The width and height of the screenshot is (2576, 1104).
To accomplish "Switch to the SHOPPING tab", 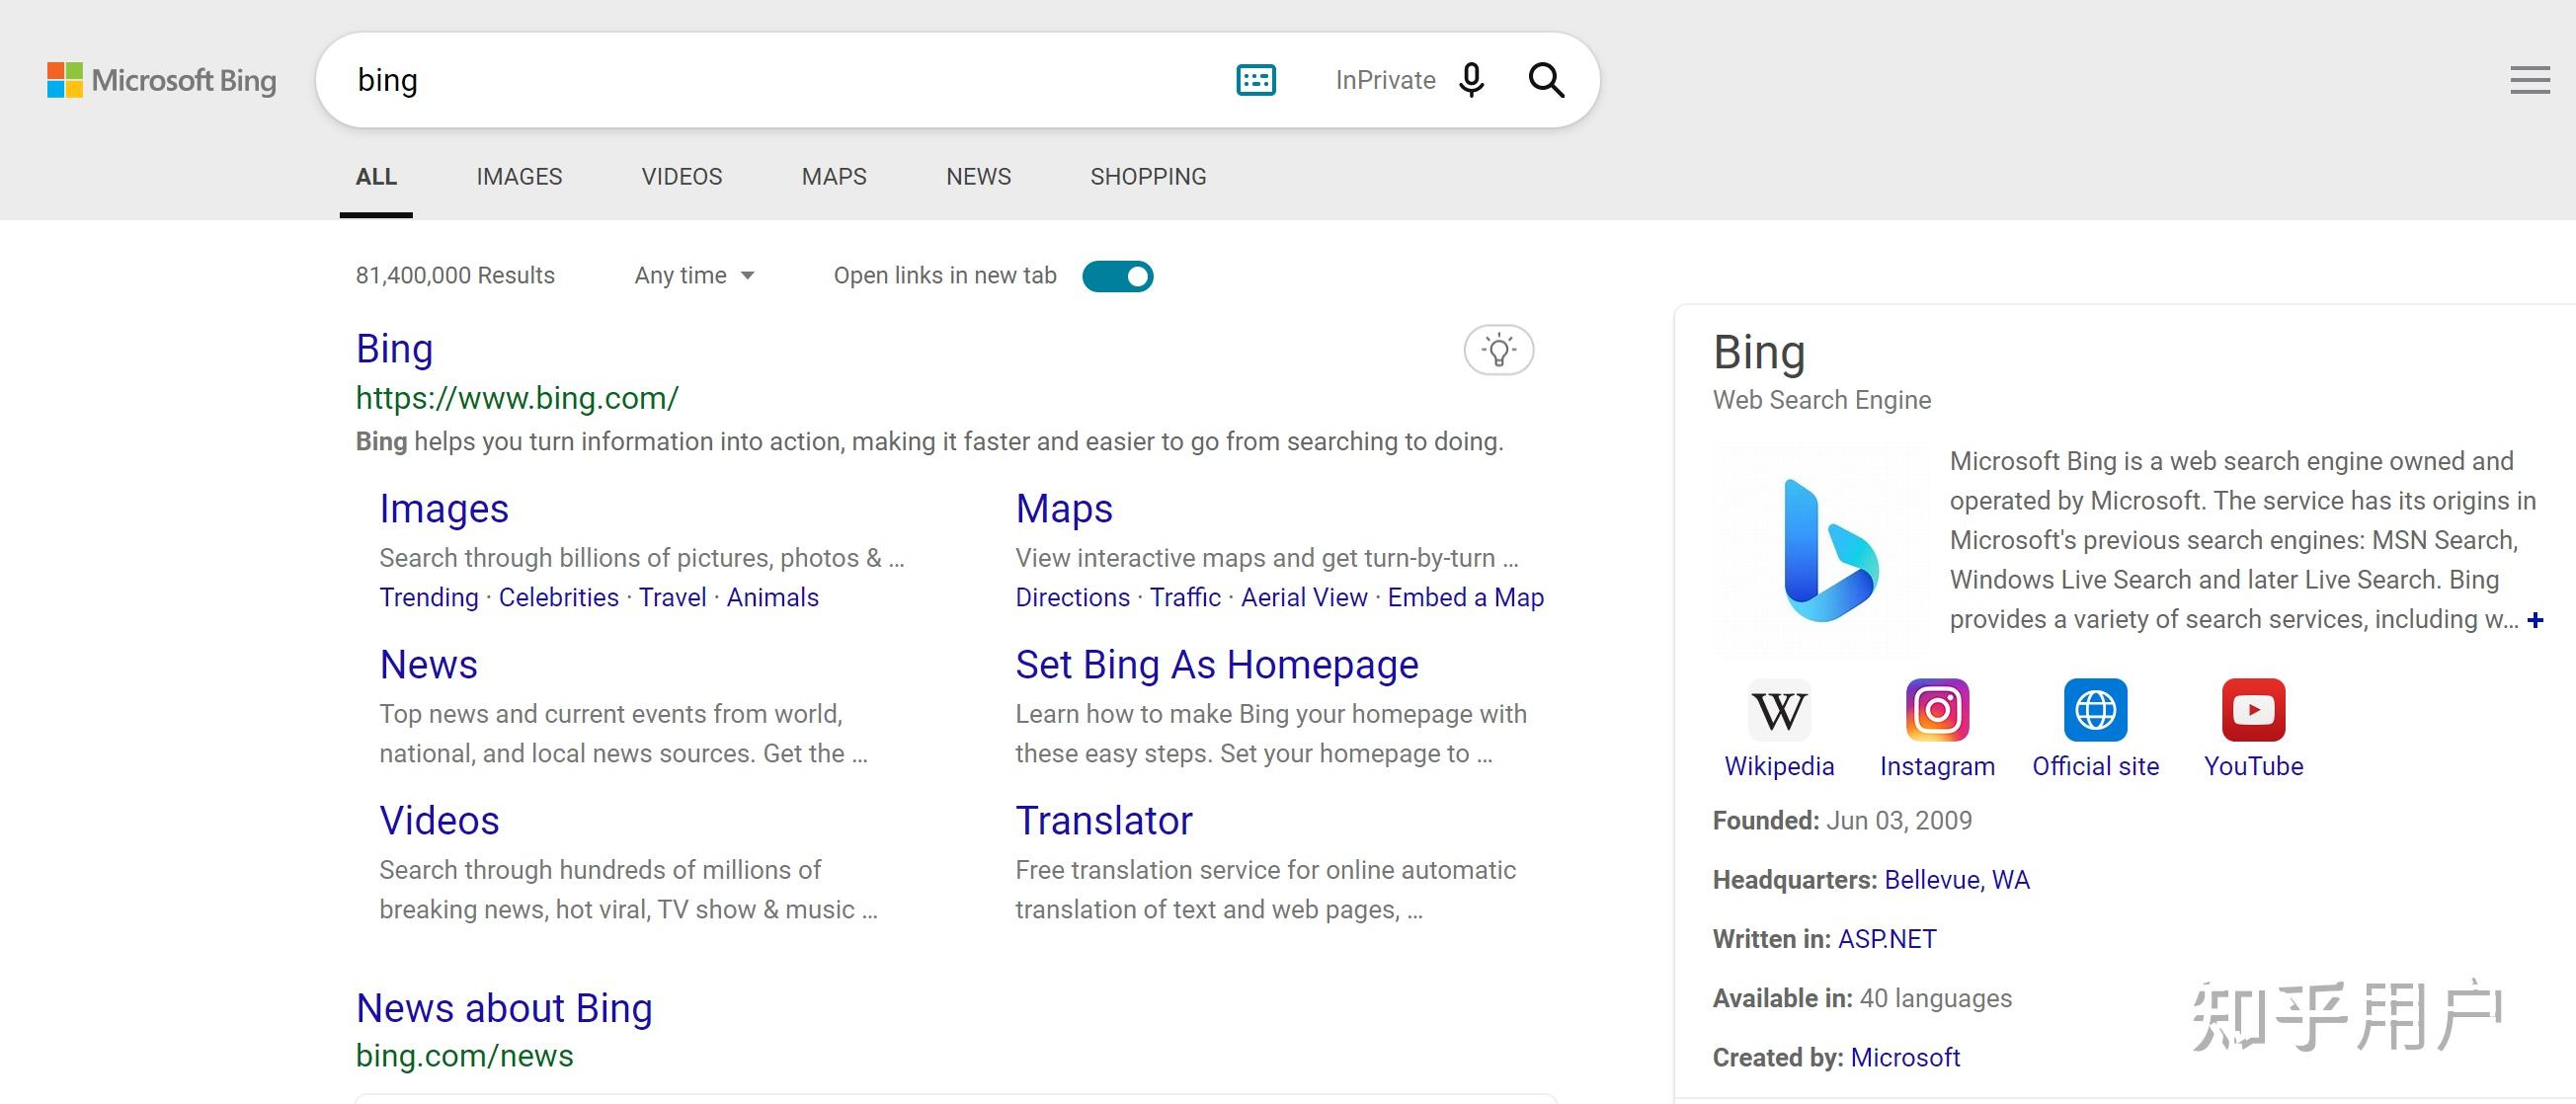I will [1148, 177].
